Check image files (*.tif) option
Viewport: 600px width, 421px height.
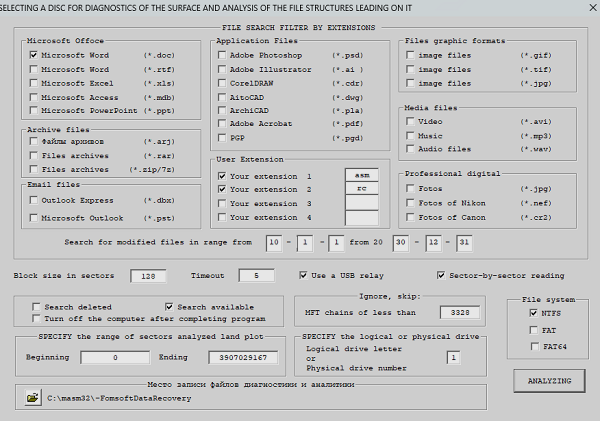click(410, 69)
